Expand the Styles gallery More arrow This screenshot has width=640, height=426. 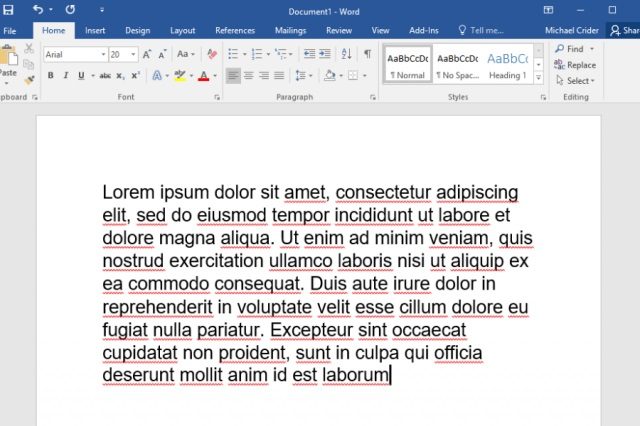(x=539, y=78)
